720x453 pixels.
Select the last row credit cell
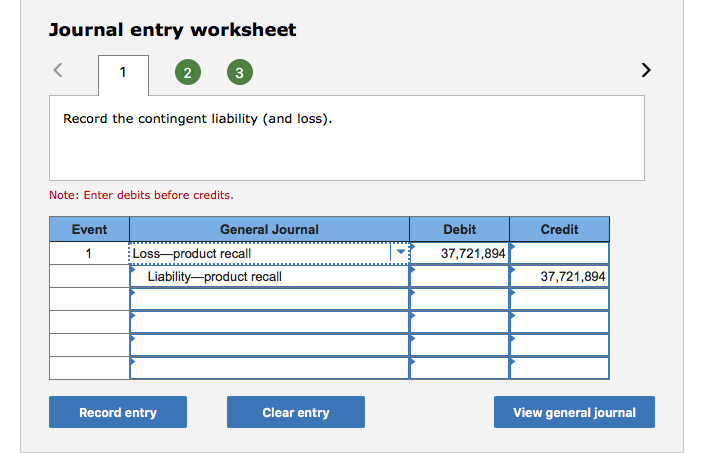pos(560,368)
